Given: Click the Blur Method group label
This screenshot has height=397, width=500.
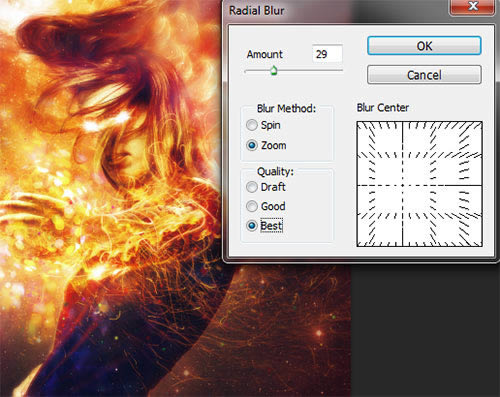Looking at the screenshot, I should pyautogui.click(x=286, y=108).
